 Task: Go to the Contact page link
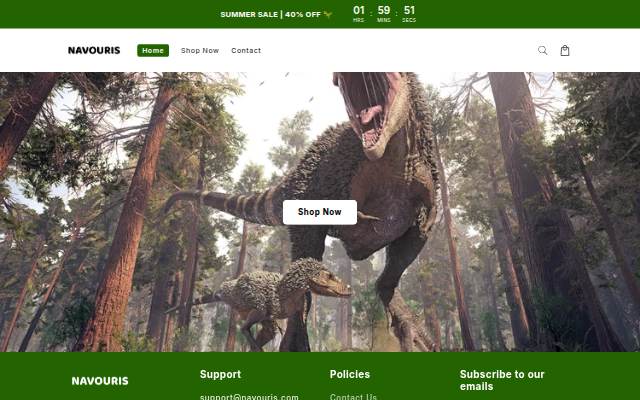(246, 51)
